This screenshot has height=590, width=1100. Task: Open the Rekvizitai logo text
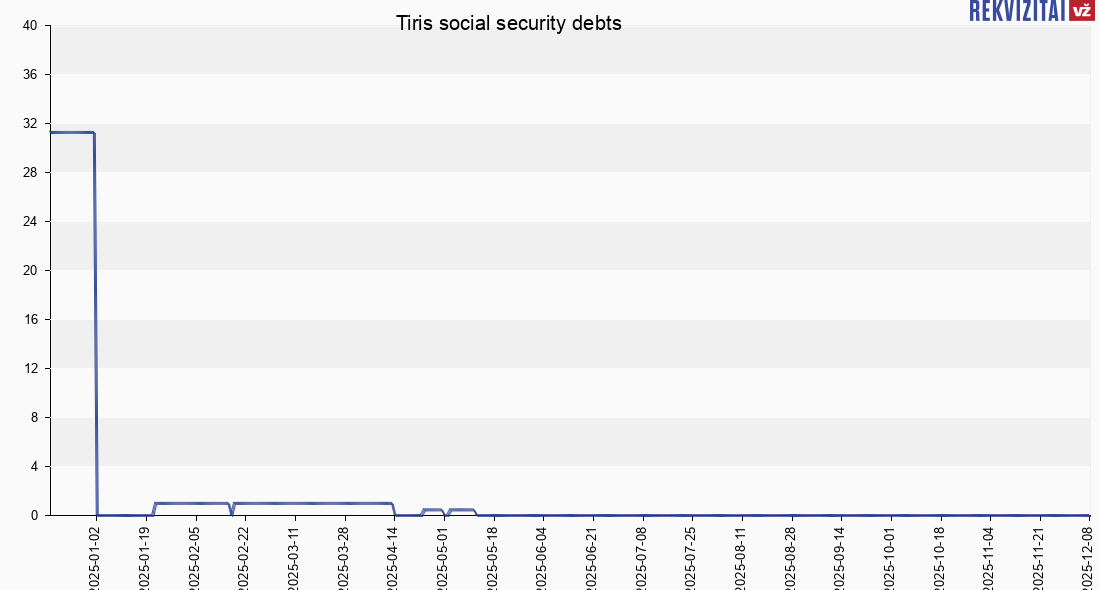pos(1016,10)
